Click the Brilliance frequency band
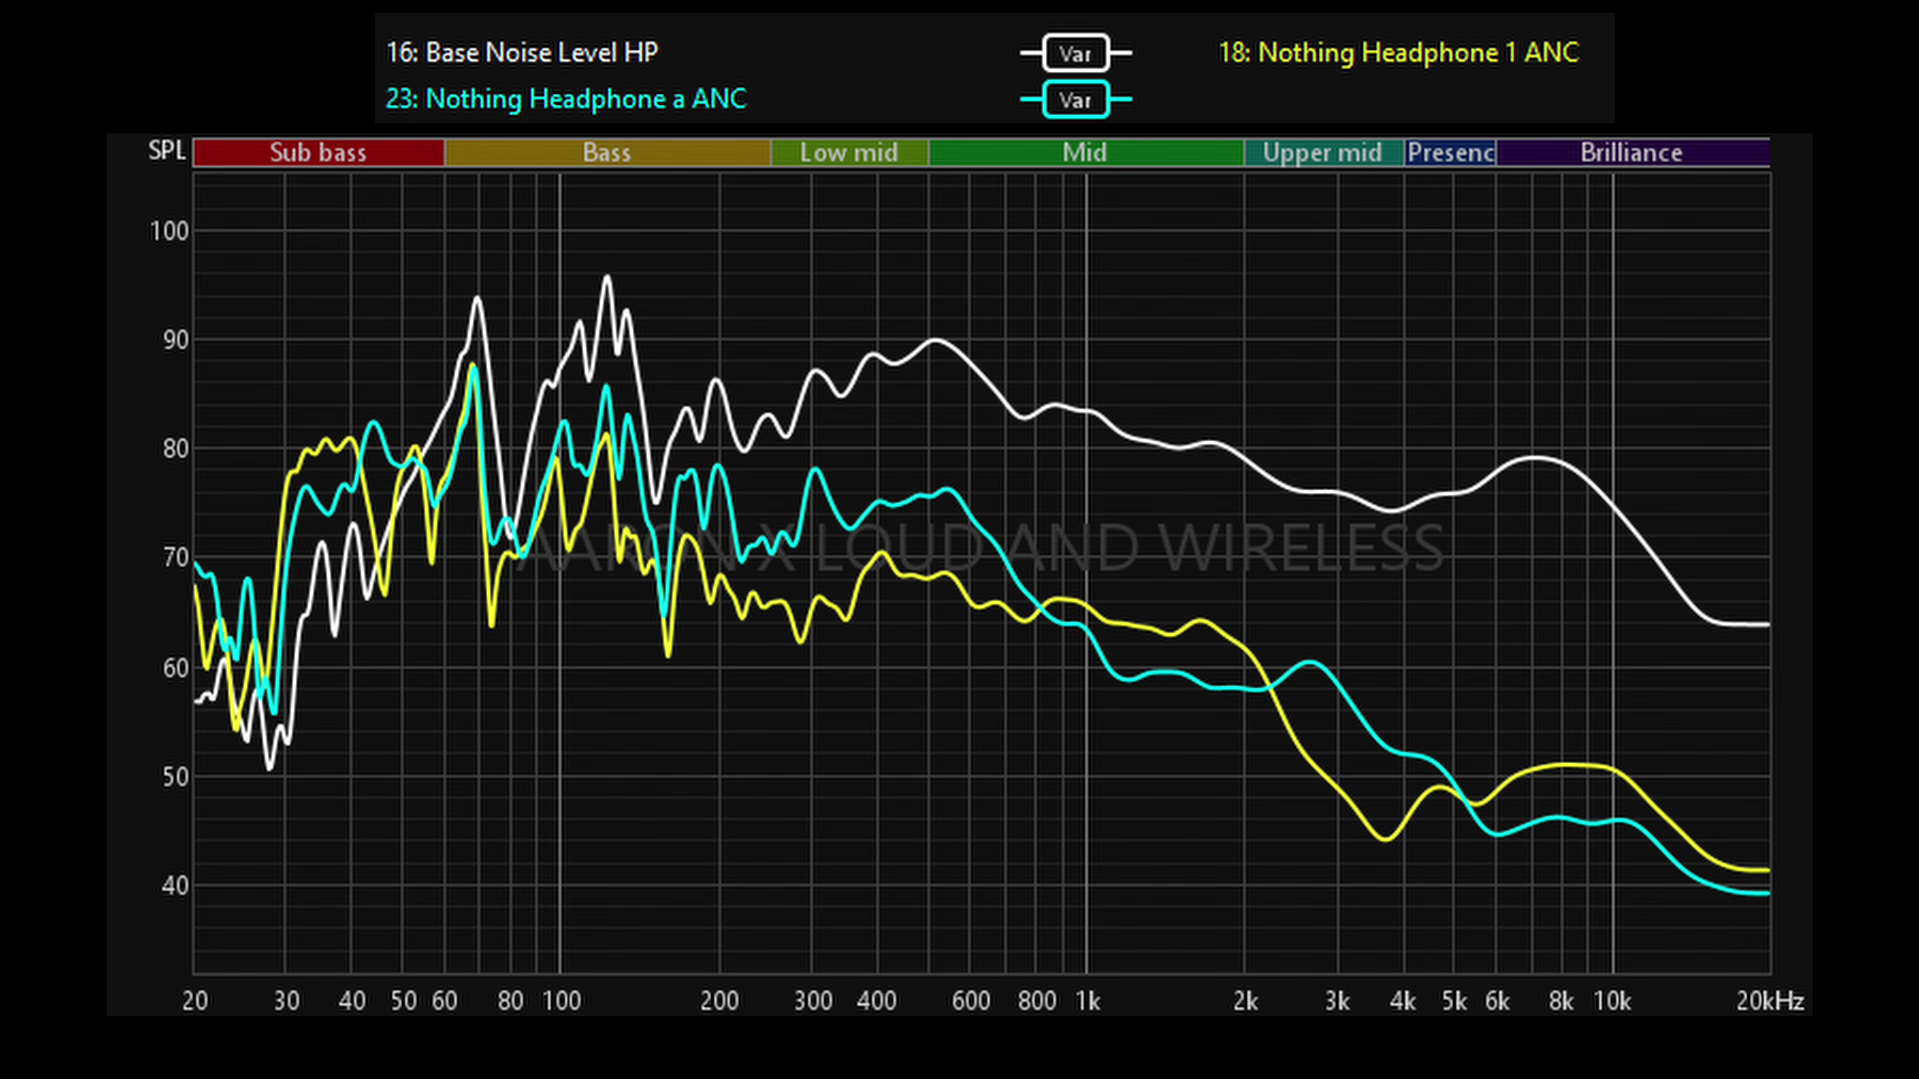Viewport: 1919px width, 1079px height. pos(1632,152)
